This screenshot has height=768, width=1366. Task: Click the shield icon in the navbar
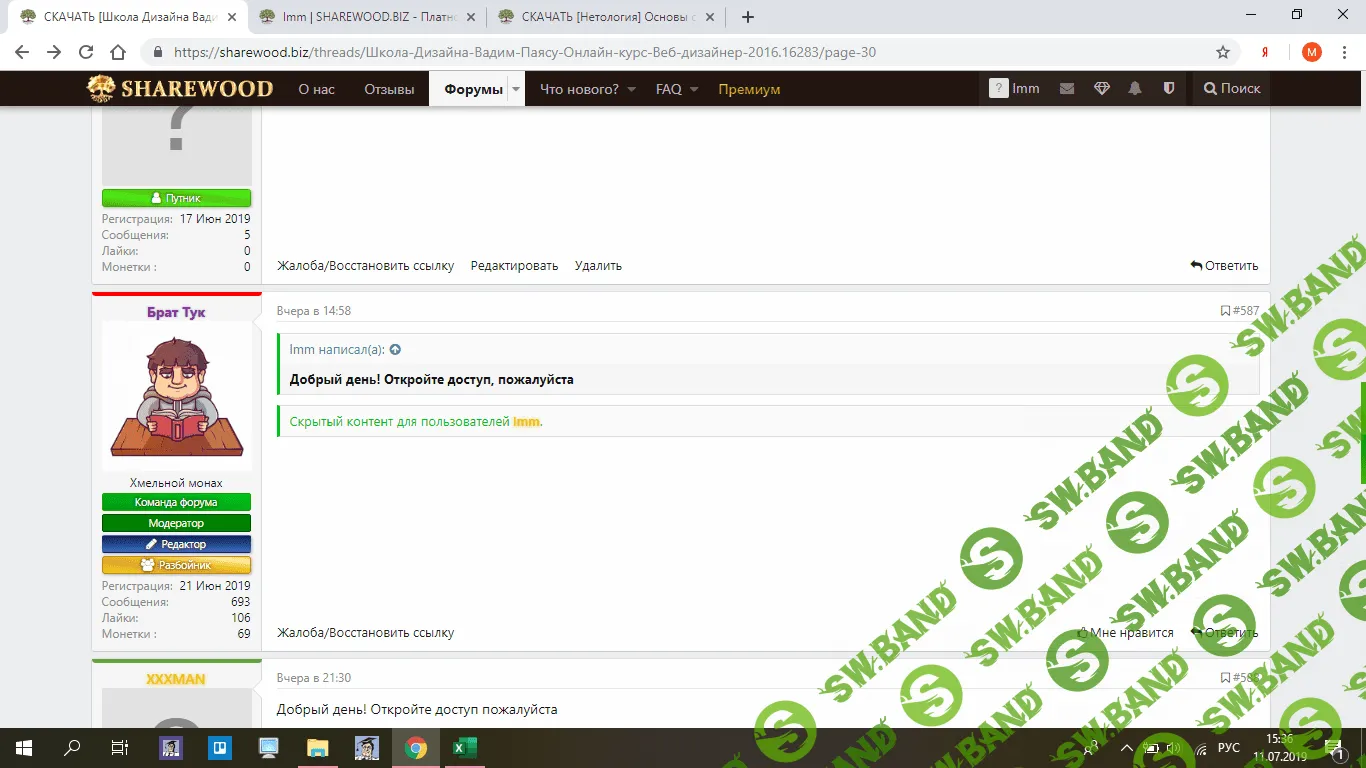coord(1169,89)
